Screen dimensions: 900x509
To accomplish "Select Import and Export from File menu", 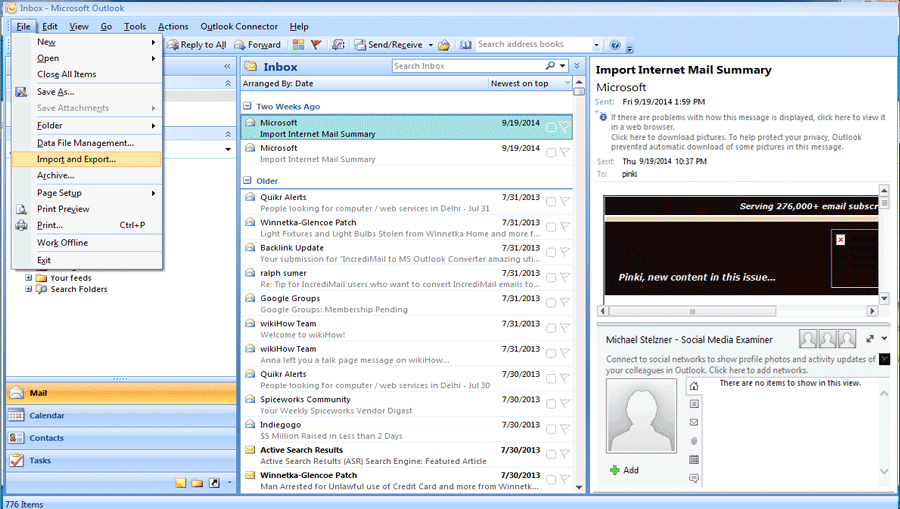I will point(76,159).
